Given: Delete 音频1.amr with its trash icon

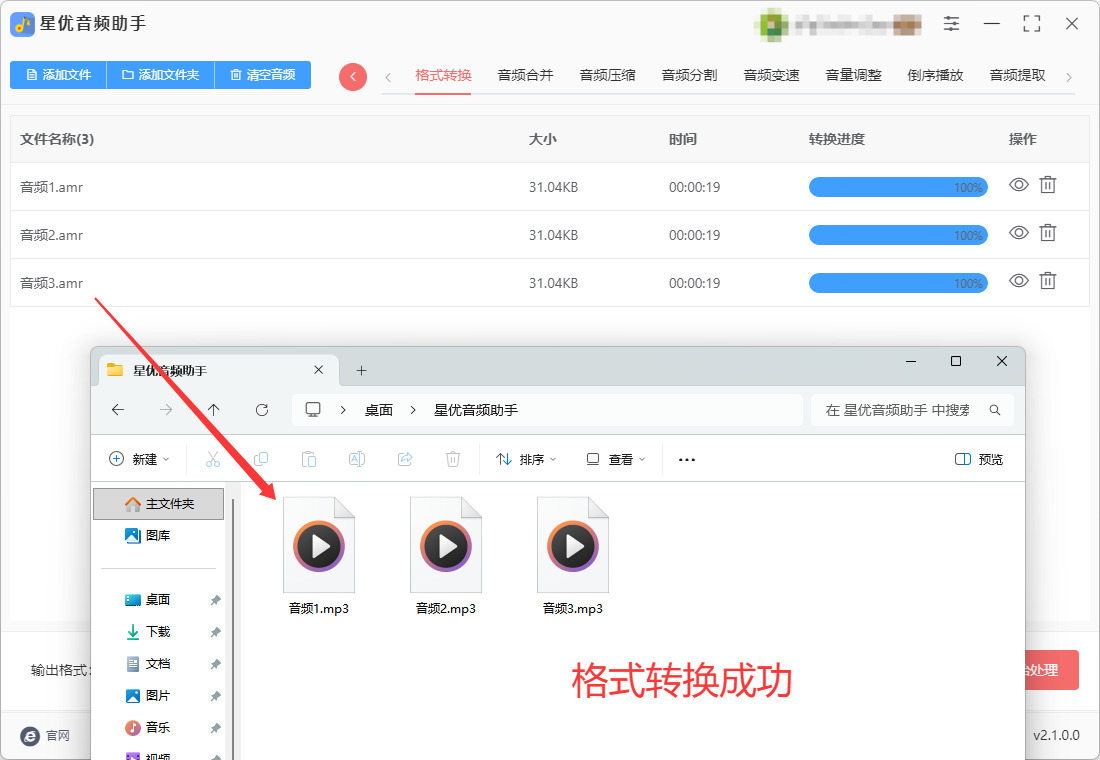Looking at the screenshot, I should (1047, 185).
